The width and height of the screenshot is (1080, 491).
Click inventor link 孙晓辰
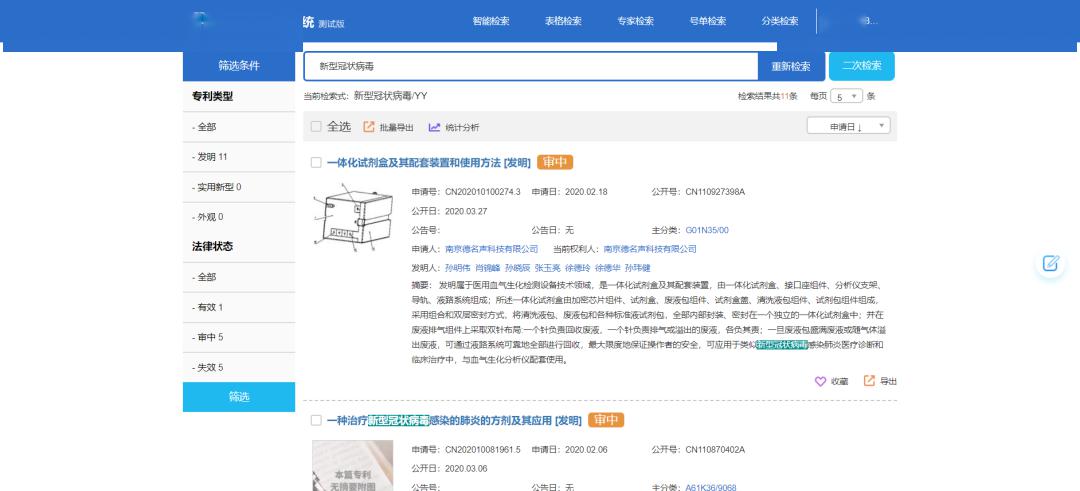click(517, 268)
